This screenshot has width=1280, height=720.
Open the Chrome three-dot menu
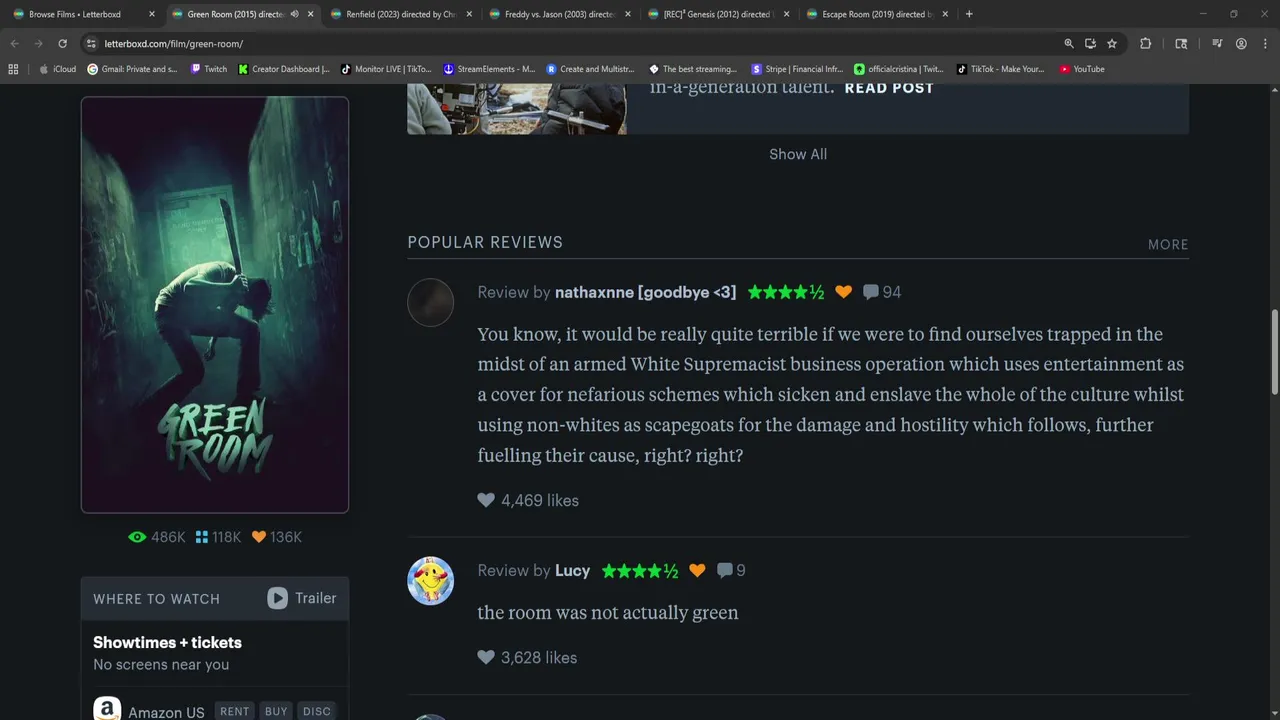click(1265, 44)
